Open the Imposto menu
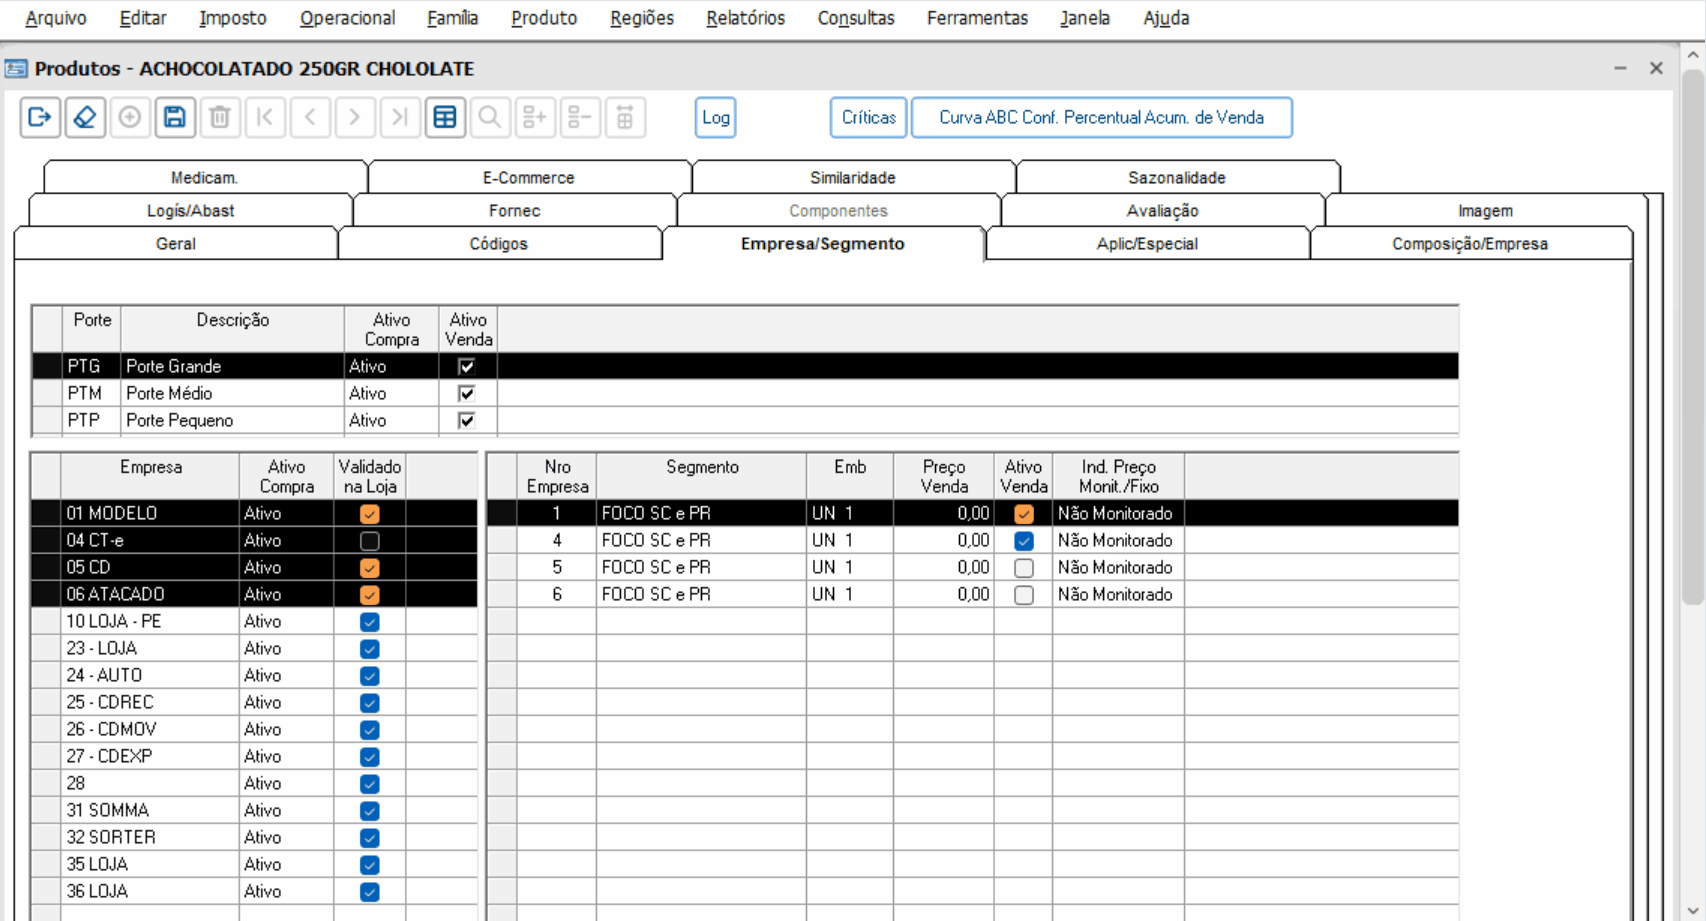This screenshot has height=921, width=1706. (233, 18)
